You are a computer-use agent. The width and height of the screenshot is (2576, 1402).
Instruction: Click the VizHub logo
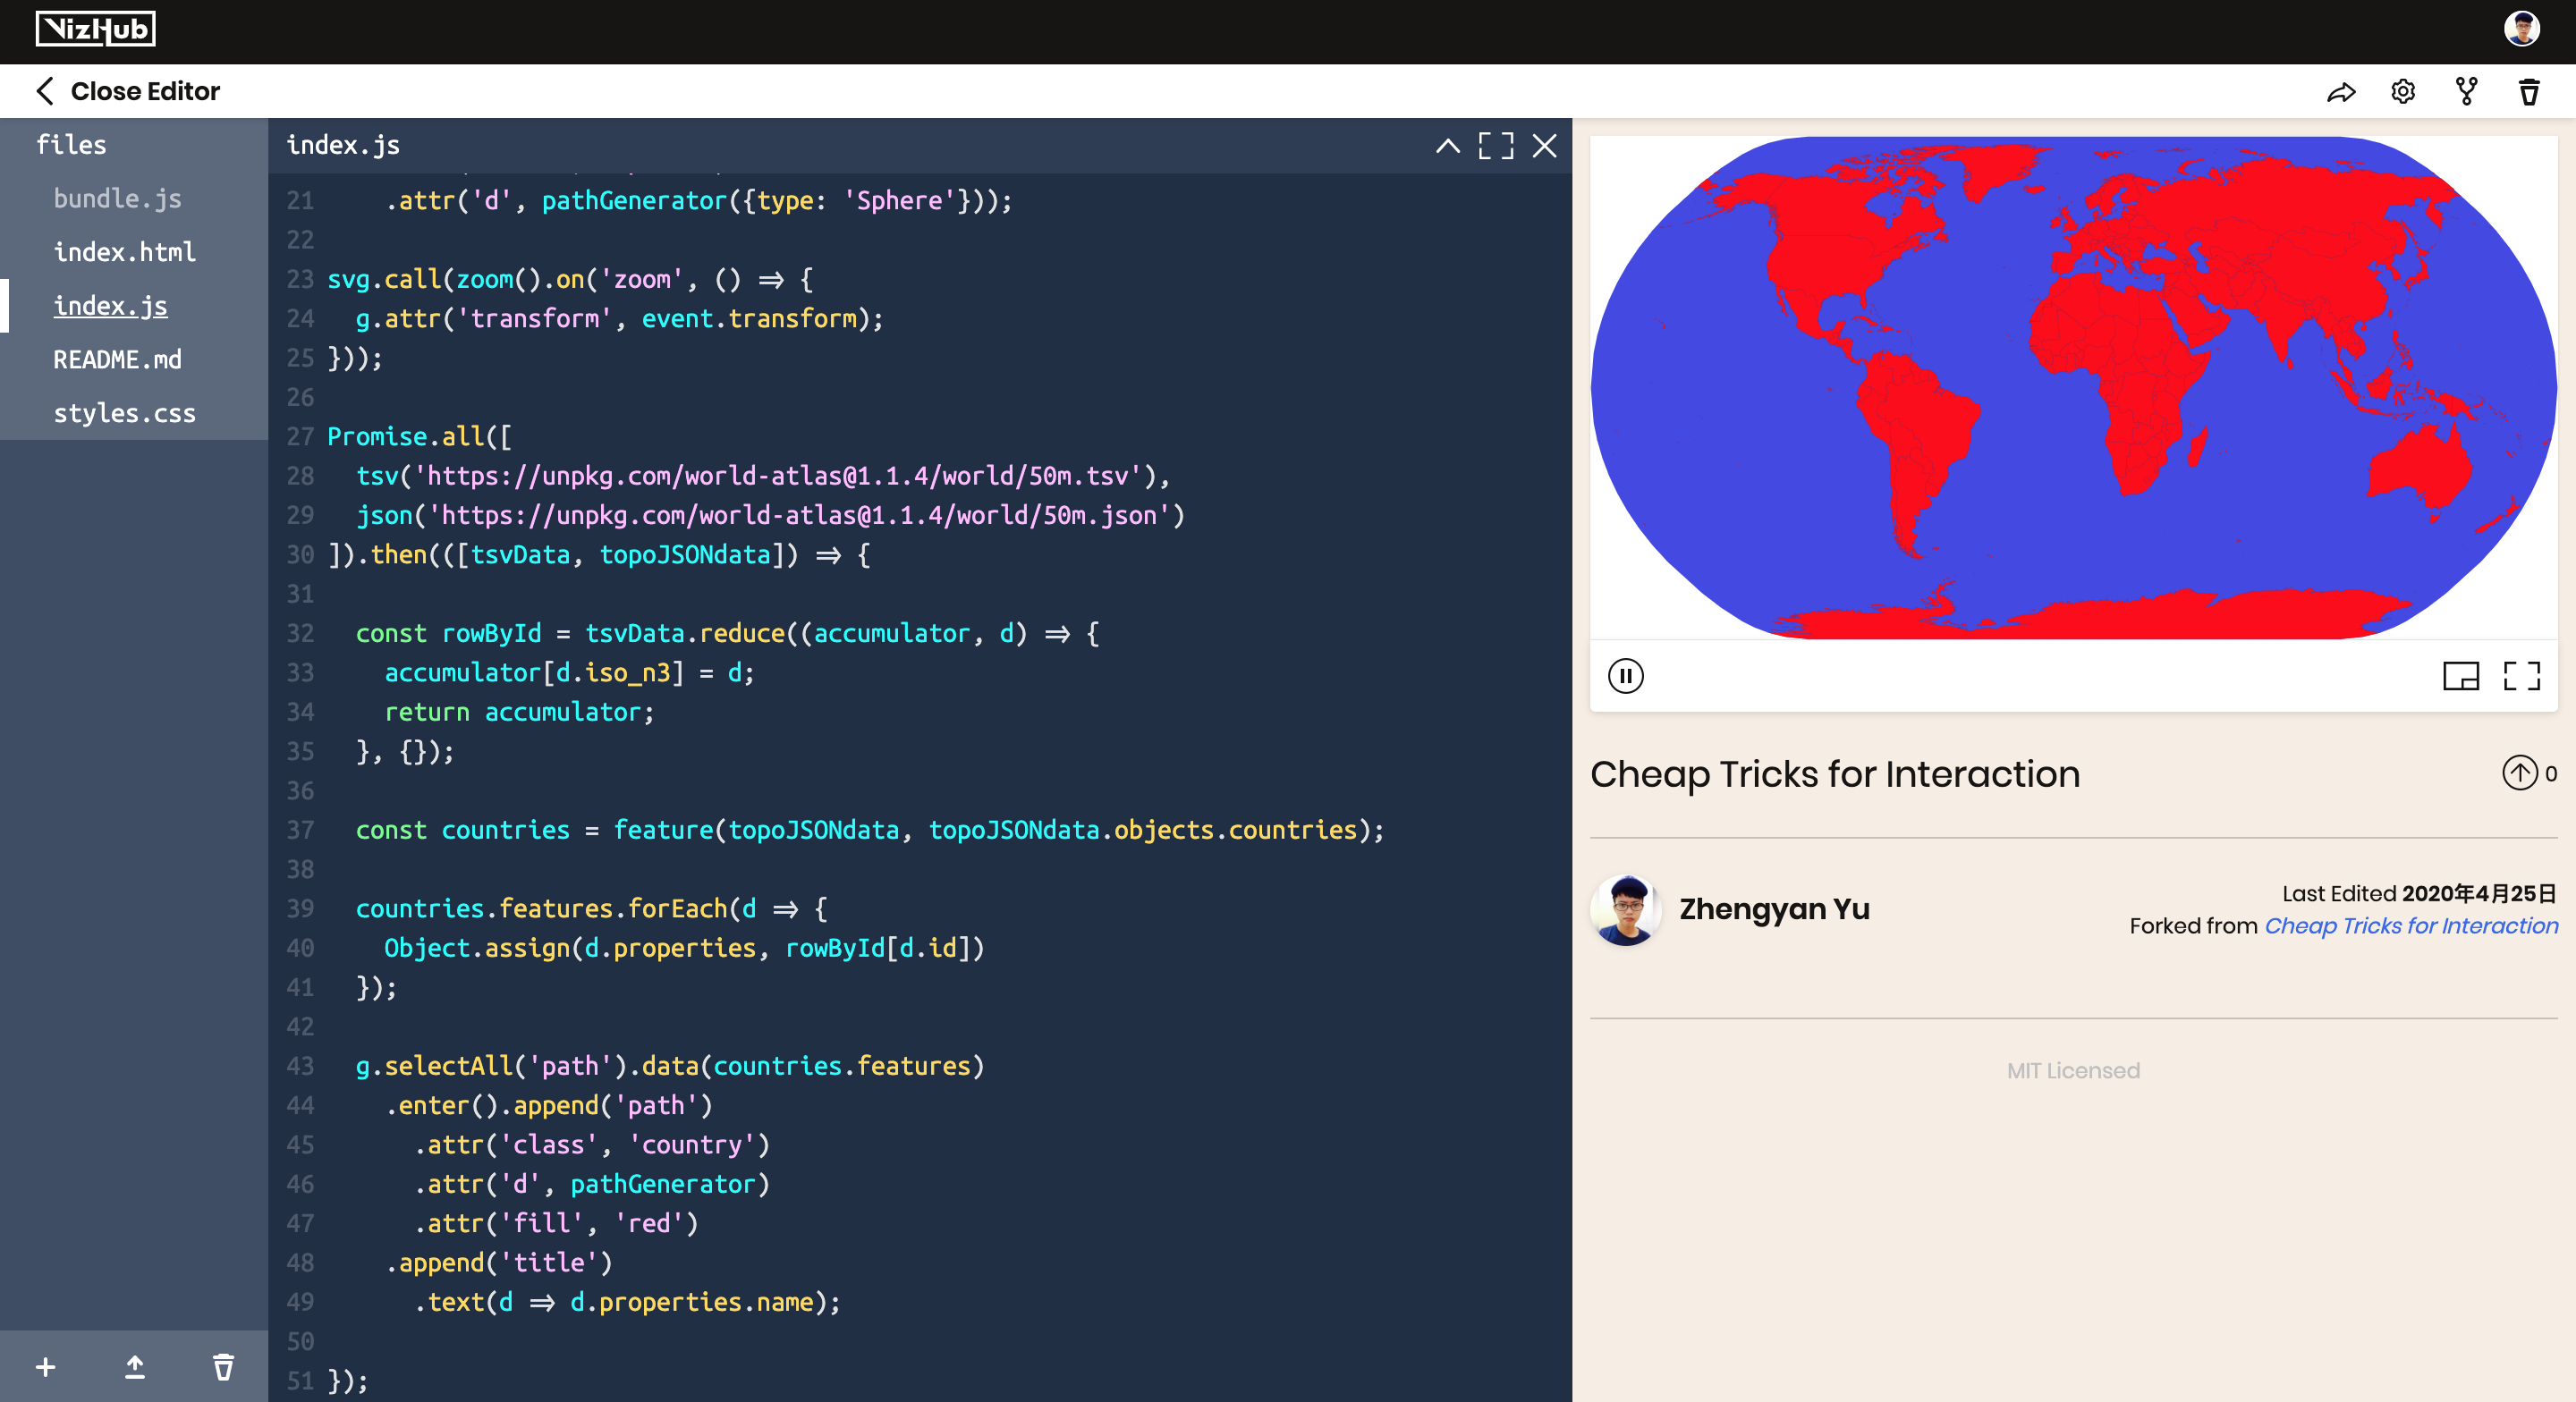click(x=96, y=29)
